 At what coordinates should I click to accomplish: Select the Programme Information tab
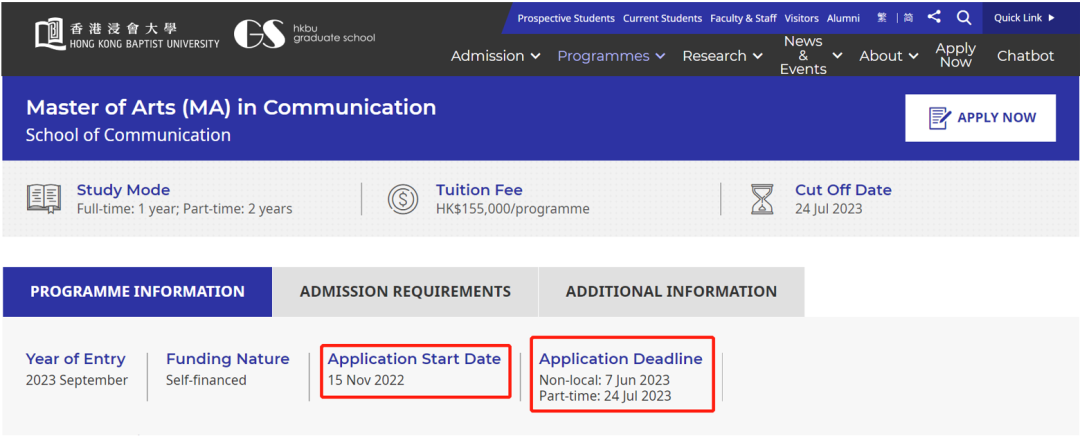pyautogui.click(x=137, y=292)
